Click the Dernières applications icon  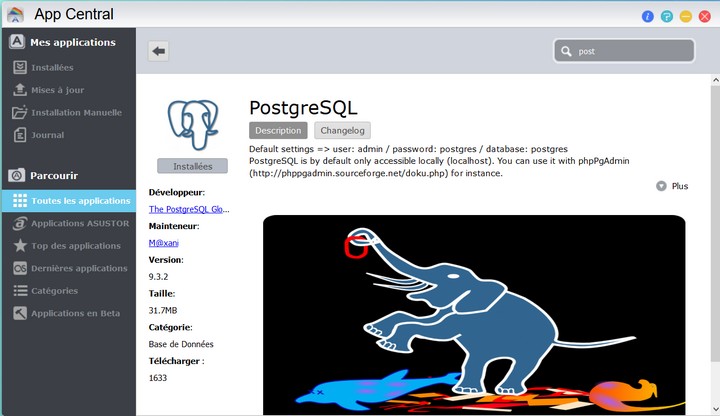pos(20,268)
